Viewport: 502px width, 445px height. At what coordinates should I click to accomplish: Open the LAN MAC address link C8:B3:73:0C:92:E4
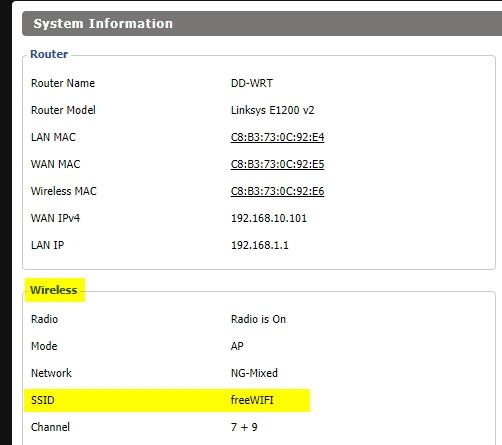click(x=277, y=137)
